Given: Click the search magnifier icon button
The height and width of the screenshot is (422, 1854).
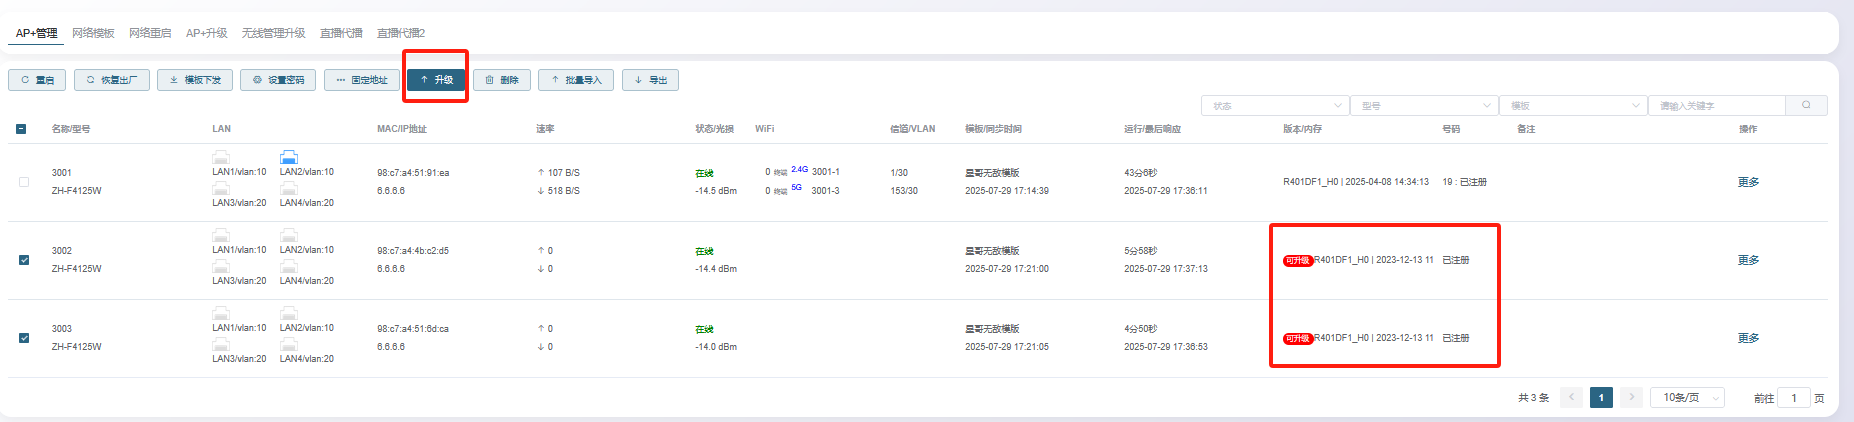Looking at the screenshot, I should 1806,105.
